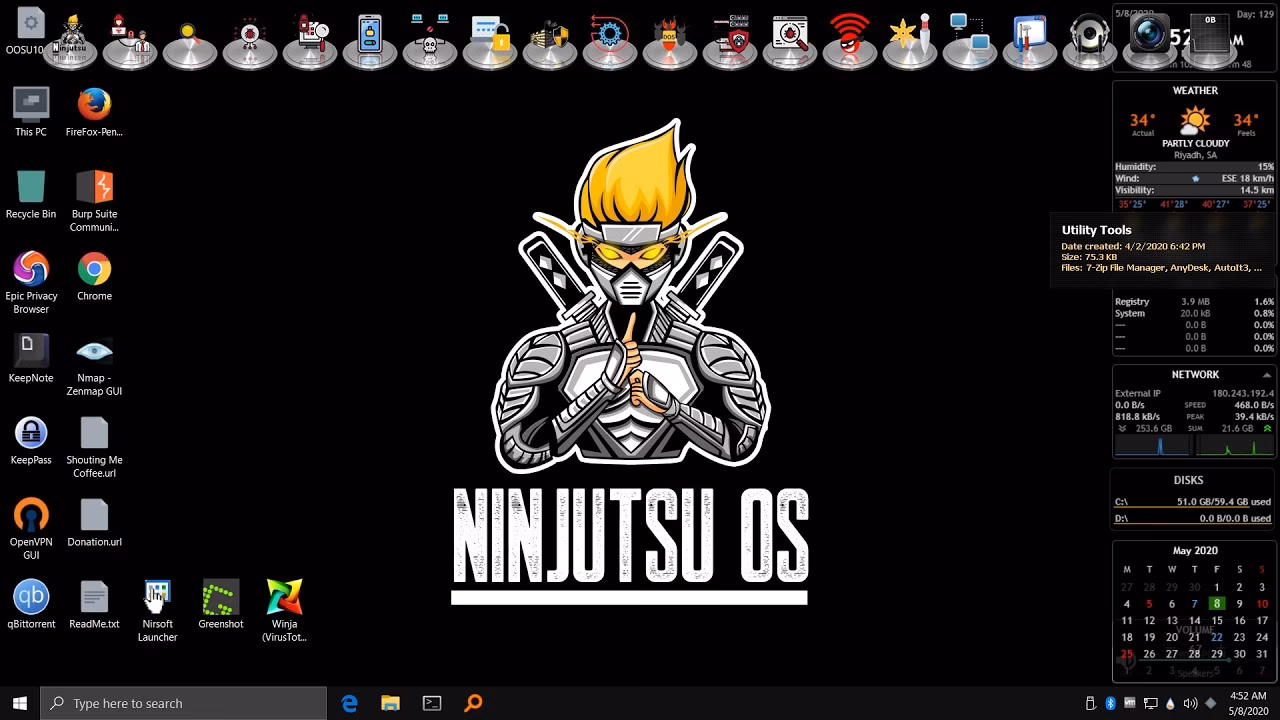The height and width of the screenshot is (720, 1280).
Task: Open Greenshot screenshot tool
Action: tap(220, 598)
